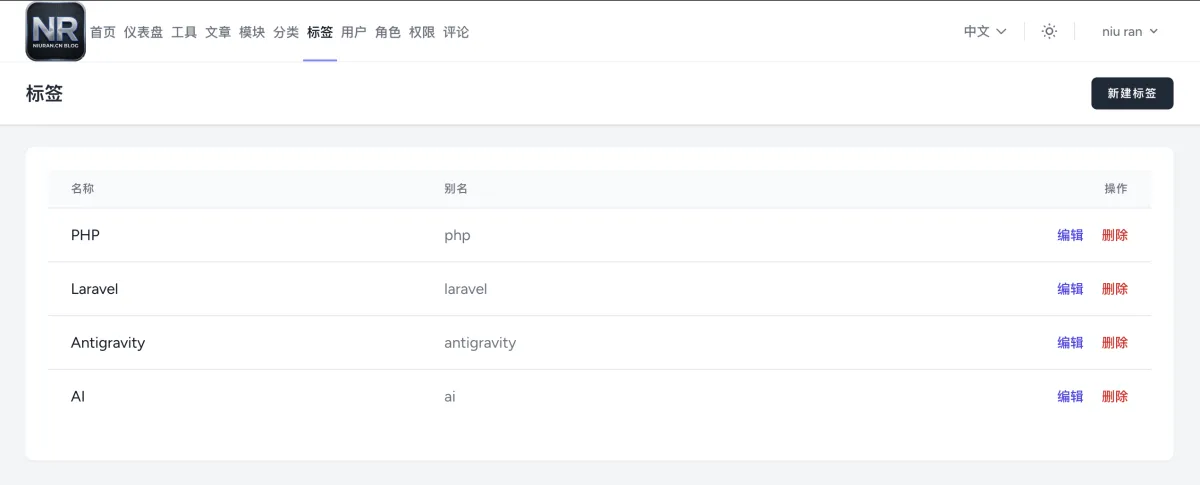Screen dimensions: 1200x485
Task: Select the active 标签 tab
Action: click(x=320, y=32)
